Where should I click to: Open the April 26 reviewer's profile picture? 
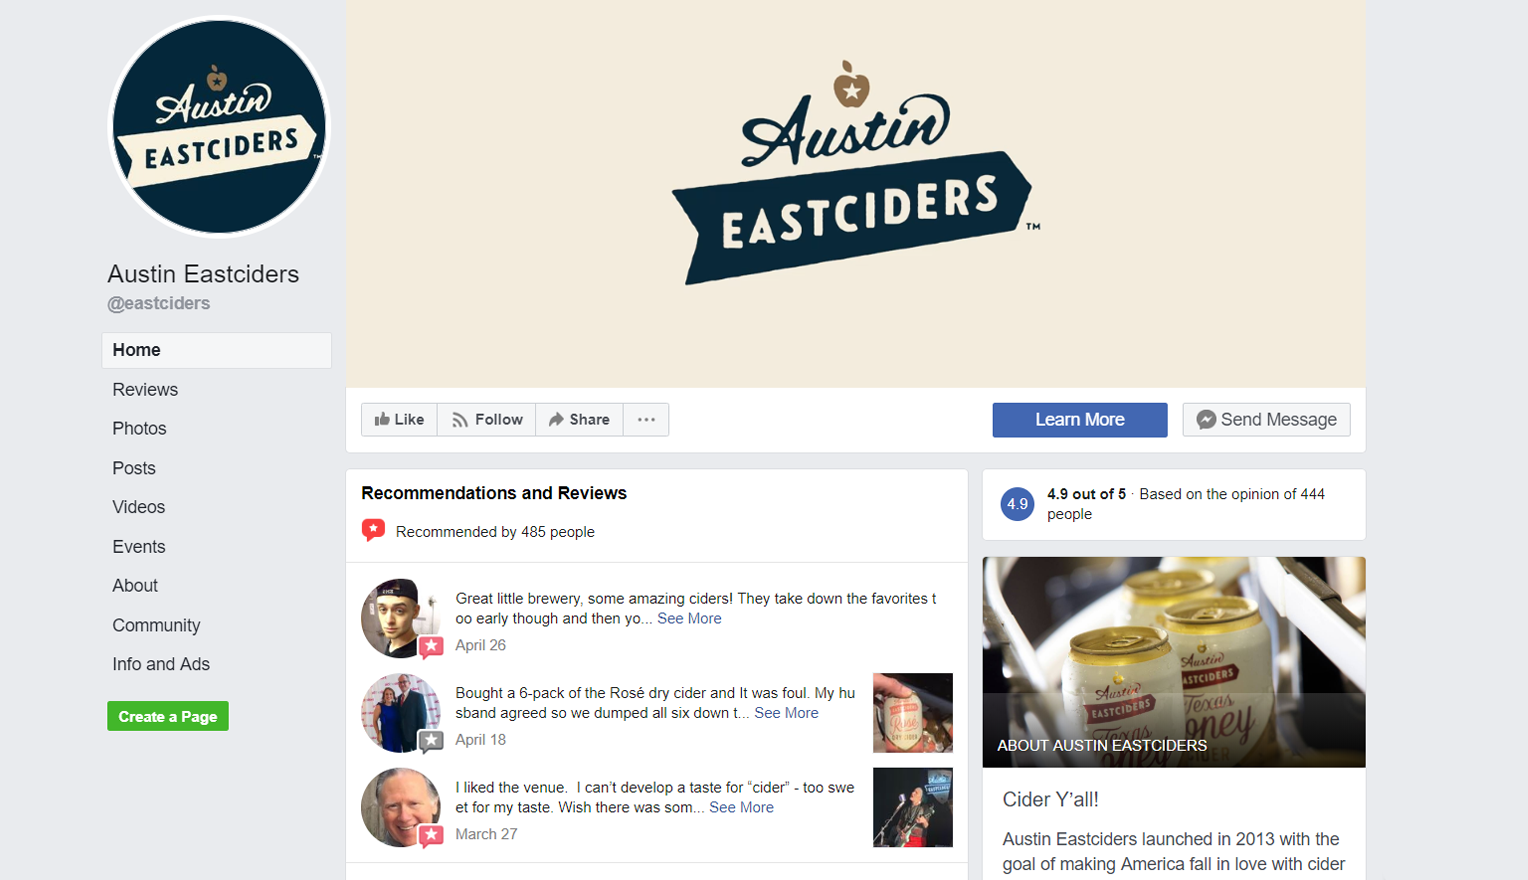click(400, 618)
